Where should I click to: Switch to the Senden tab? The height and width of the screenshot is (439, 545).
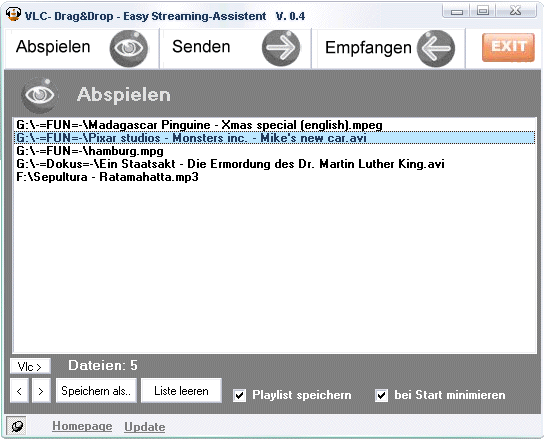(x=201, y=47)
